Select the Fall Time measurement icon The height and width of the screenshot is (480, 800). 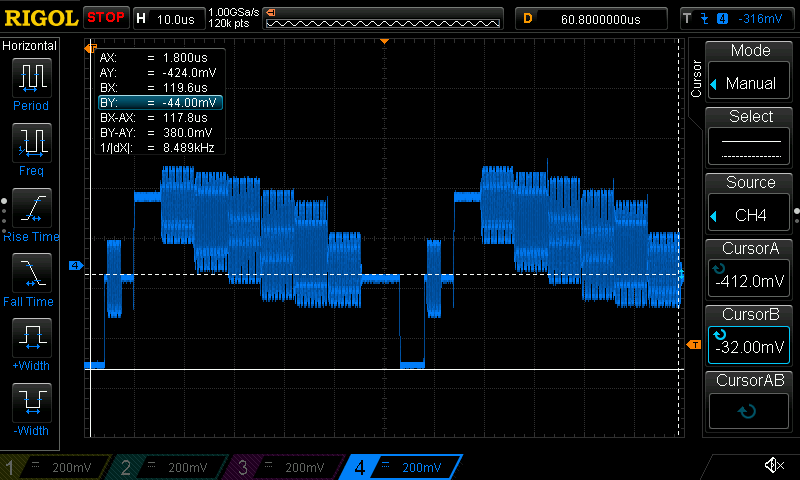pos(32,272)
